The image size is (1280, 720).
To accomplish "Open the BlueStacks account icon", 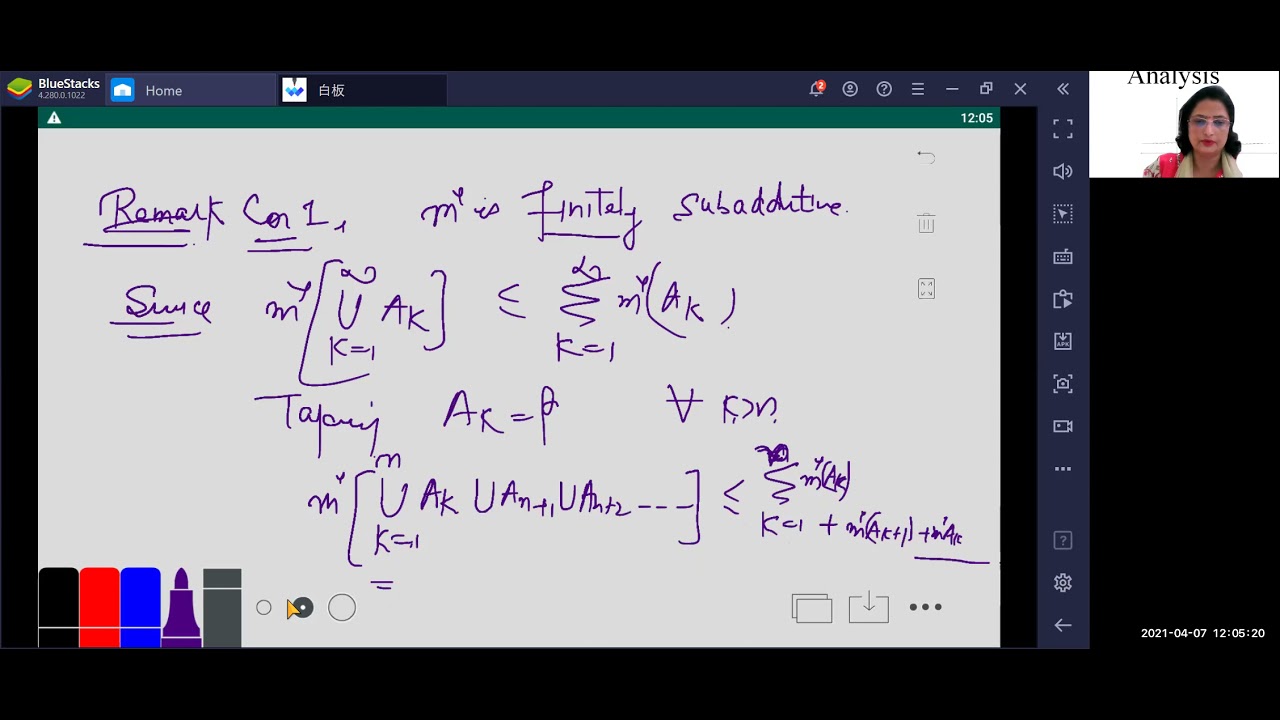I will (850, 89).
